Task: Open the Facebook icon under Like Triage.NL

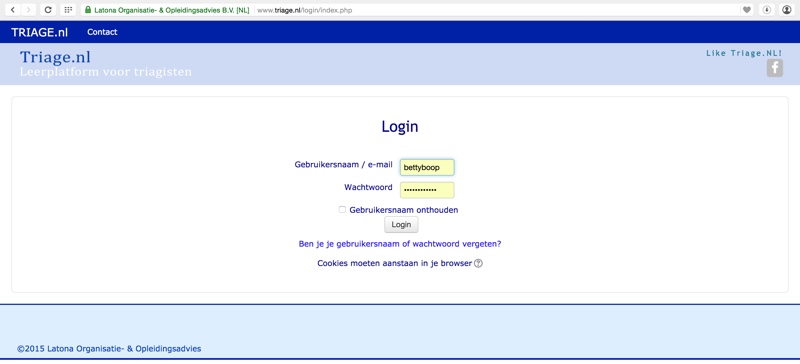Action: click(x=774, y=68)
